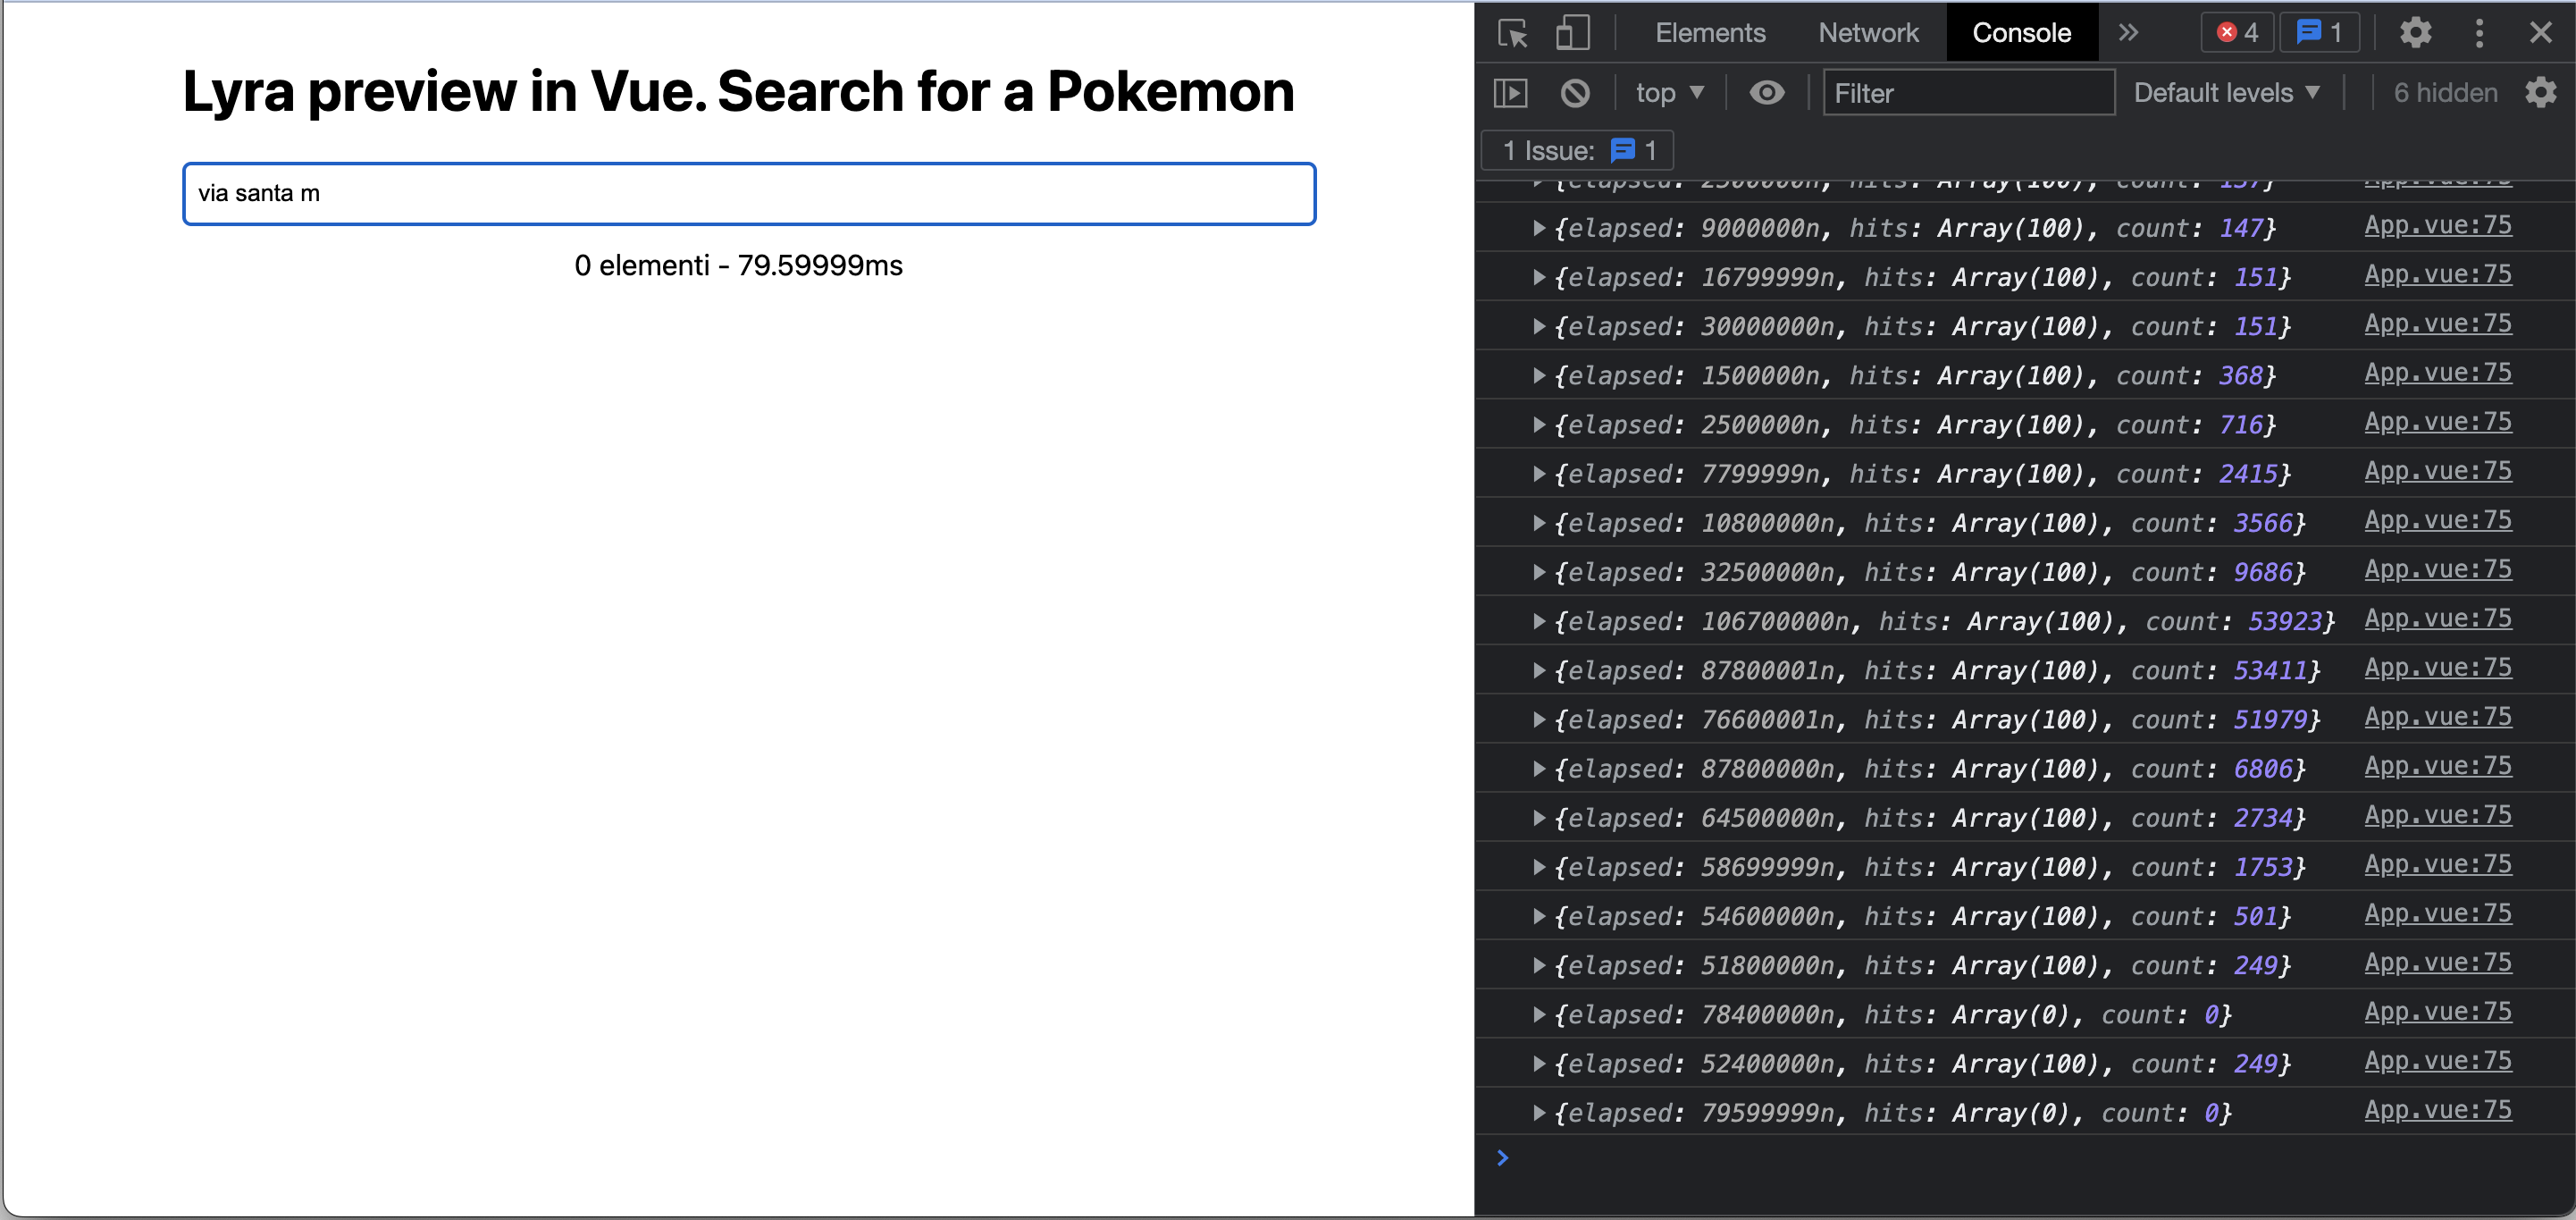
Task: Open DevTools settings gear
Action: point(2415,32)
